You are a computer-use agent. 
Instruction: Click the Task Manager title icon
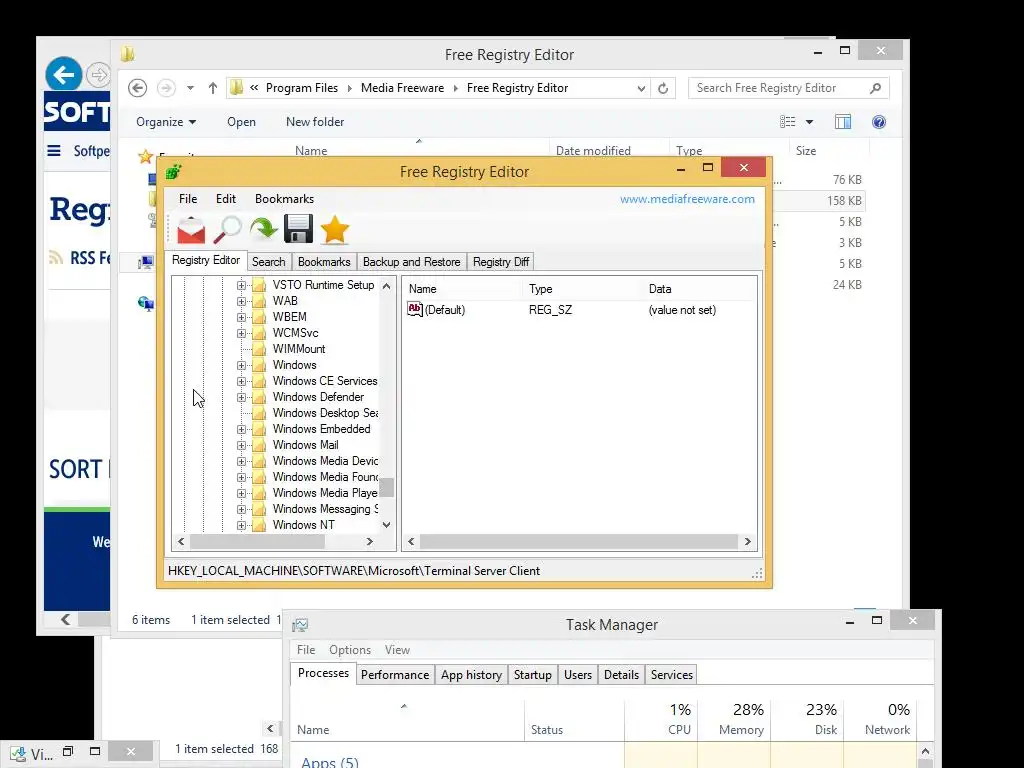click(300, 625)
